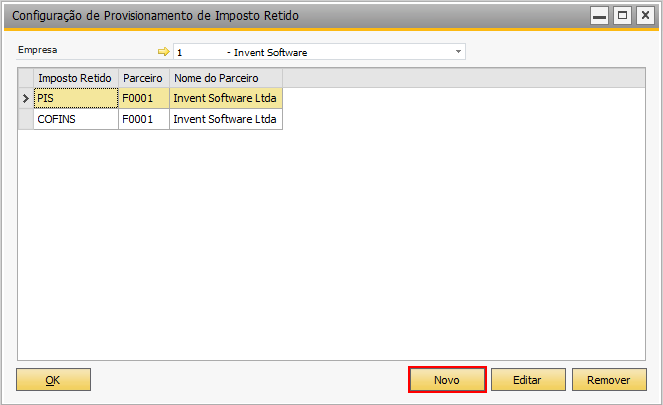
Task: Click Invent Software Ltda in PIS row
Action: pyautogui.click(x=226, y=98)
